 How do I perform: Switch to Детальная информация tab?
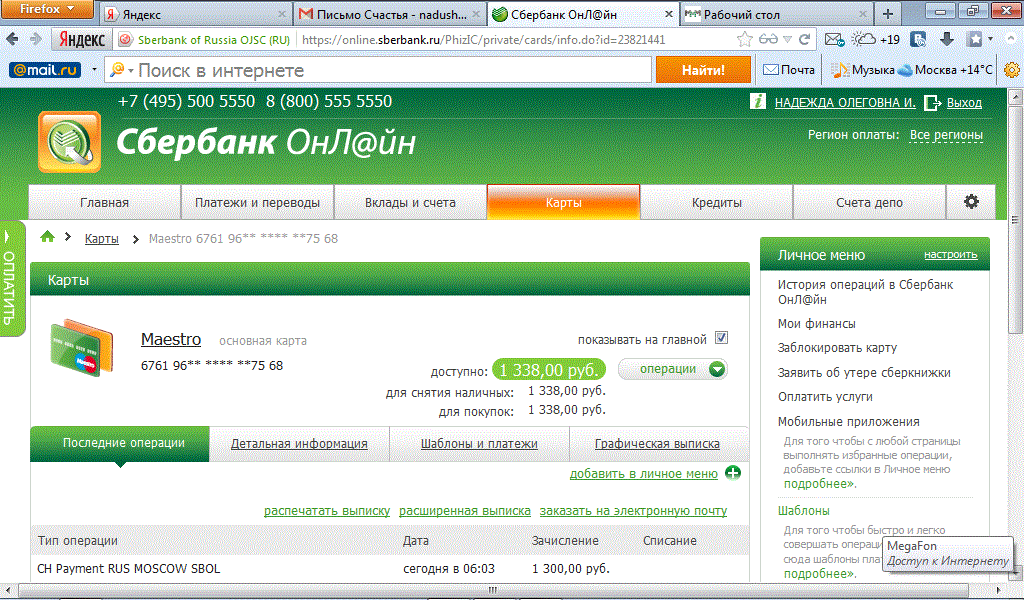pos(299,443)
